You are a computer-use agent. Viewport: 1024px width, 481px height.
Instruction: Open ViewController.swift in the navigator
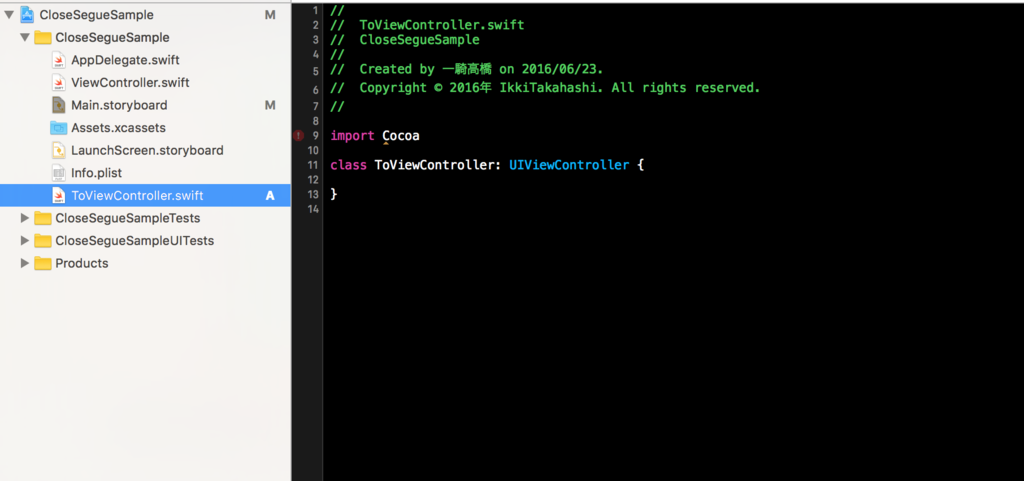(131, 83)
